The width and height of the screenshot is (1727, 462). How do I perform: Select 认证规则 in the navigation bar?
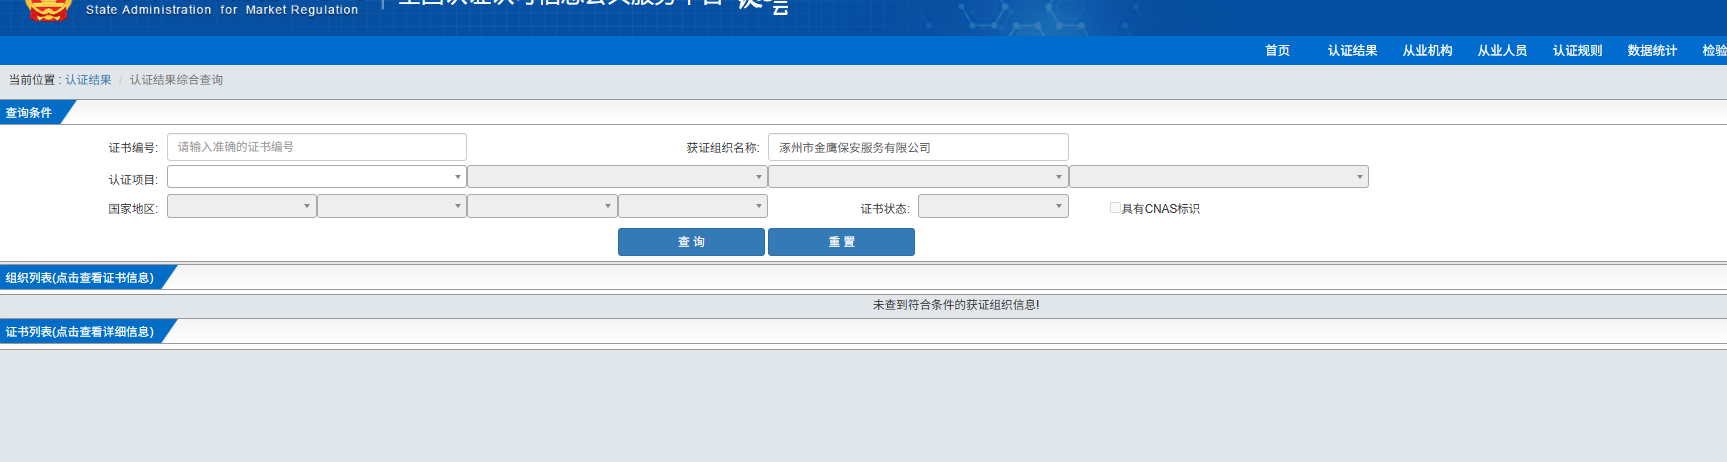click(1577, 51)
